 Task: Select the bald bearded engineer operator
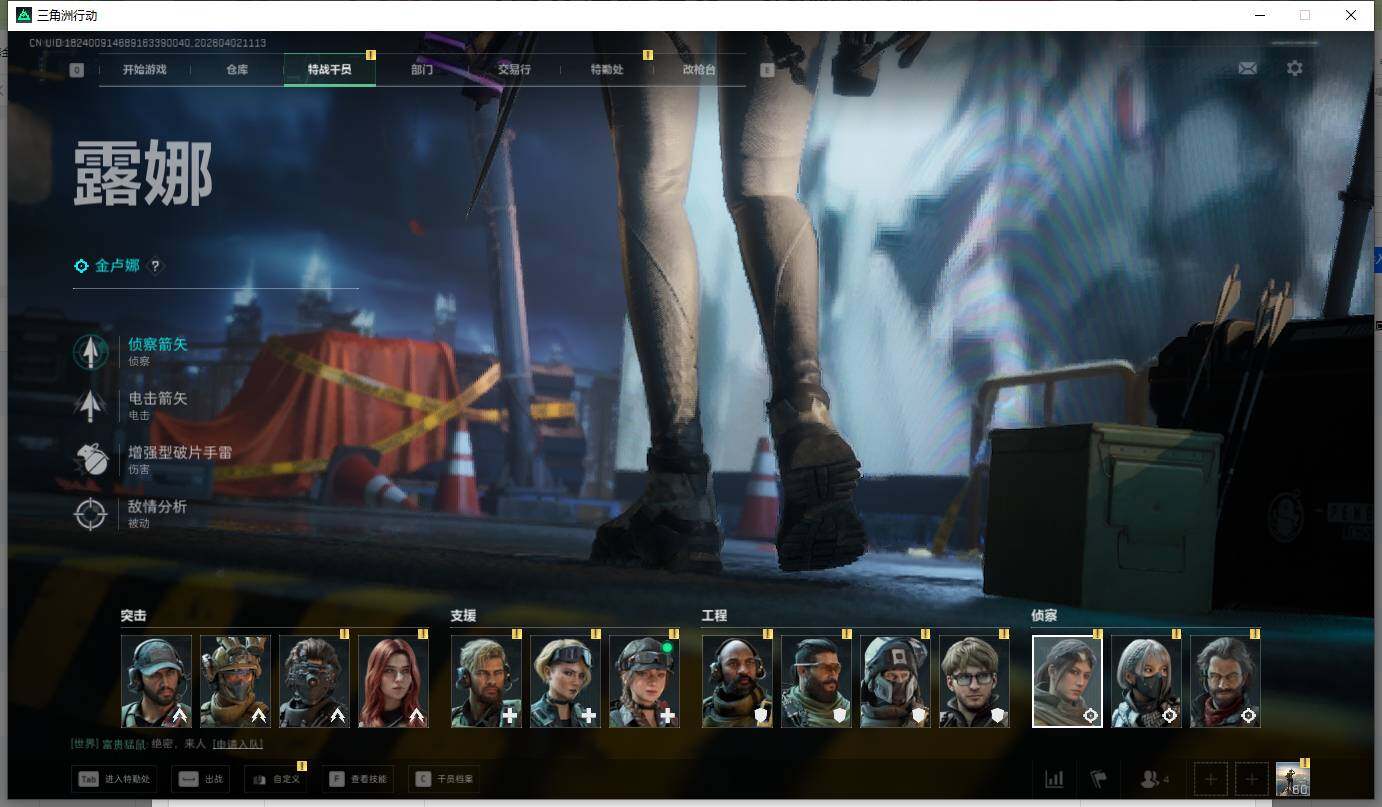[737, 681]
